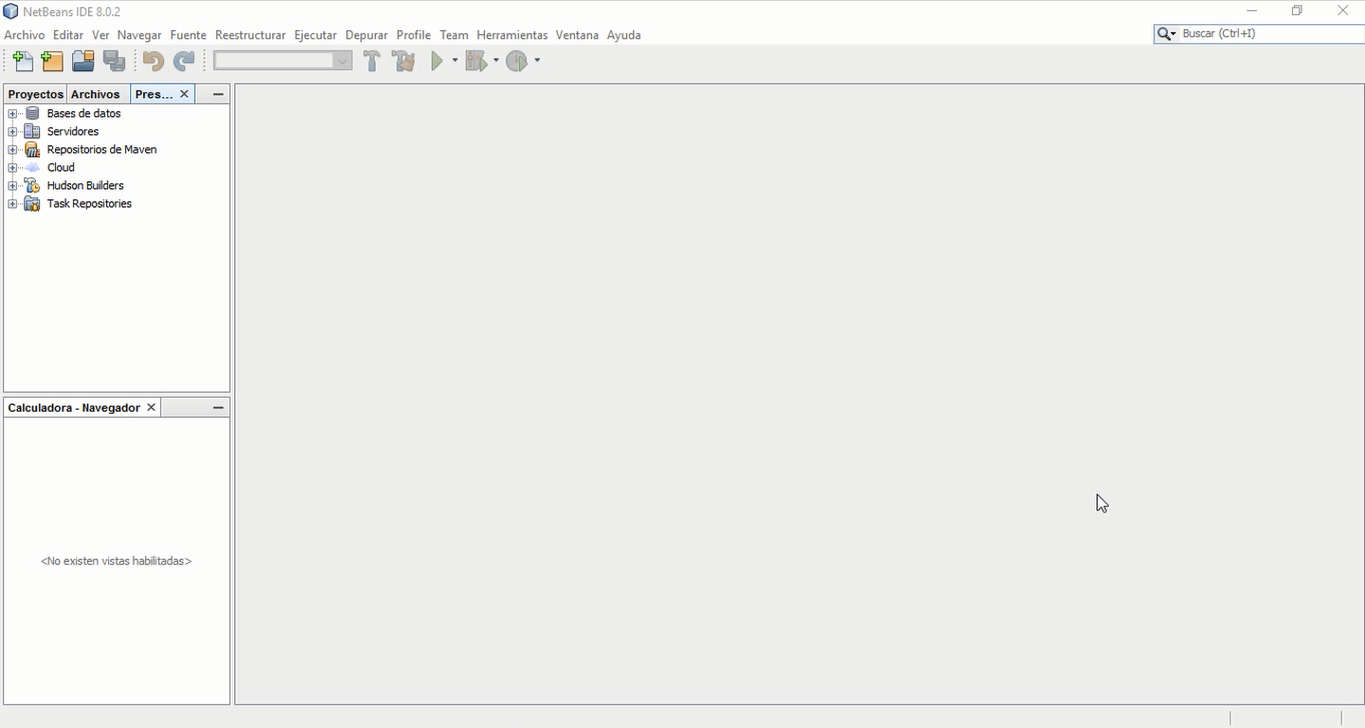Click the Repositorios de Maven icon
This screenshot has height=728, width=1365.
pos(33,150)
